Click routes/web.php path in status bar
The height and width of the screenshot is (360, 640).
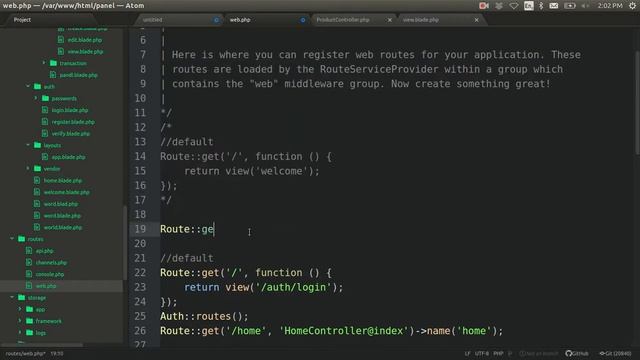click(x=25, y=353)
